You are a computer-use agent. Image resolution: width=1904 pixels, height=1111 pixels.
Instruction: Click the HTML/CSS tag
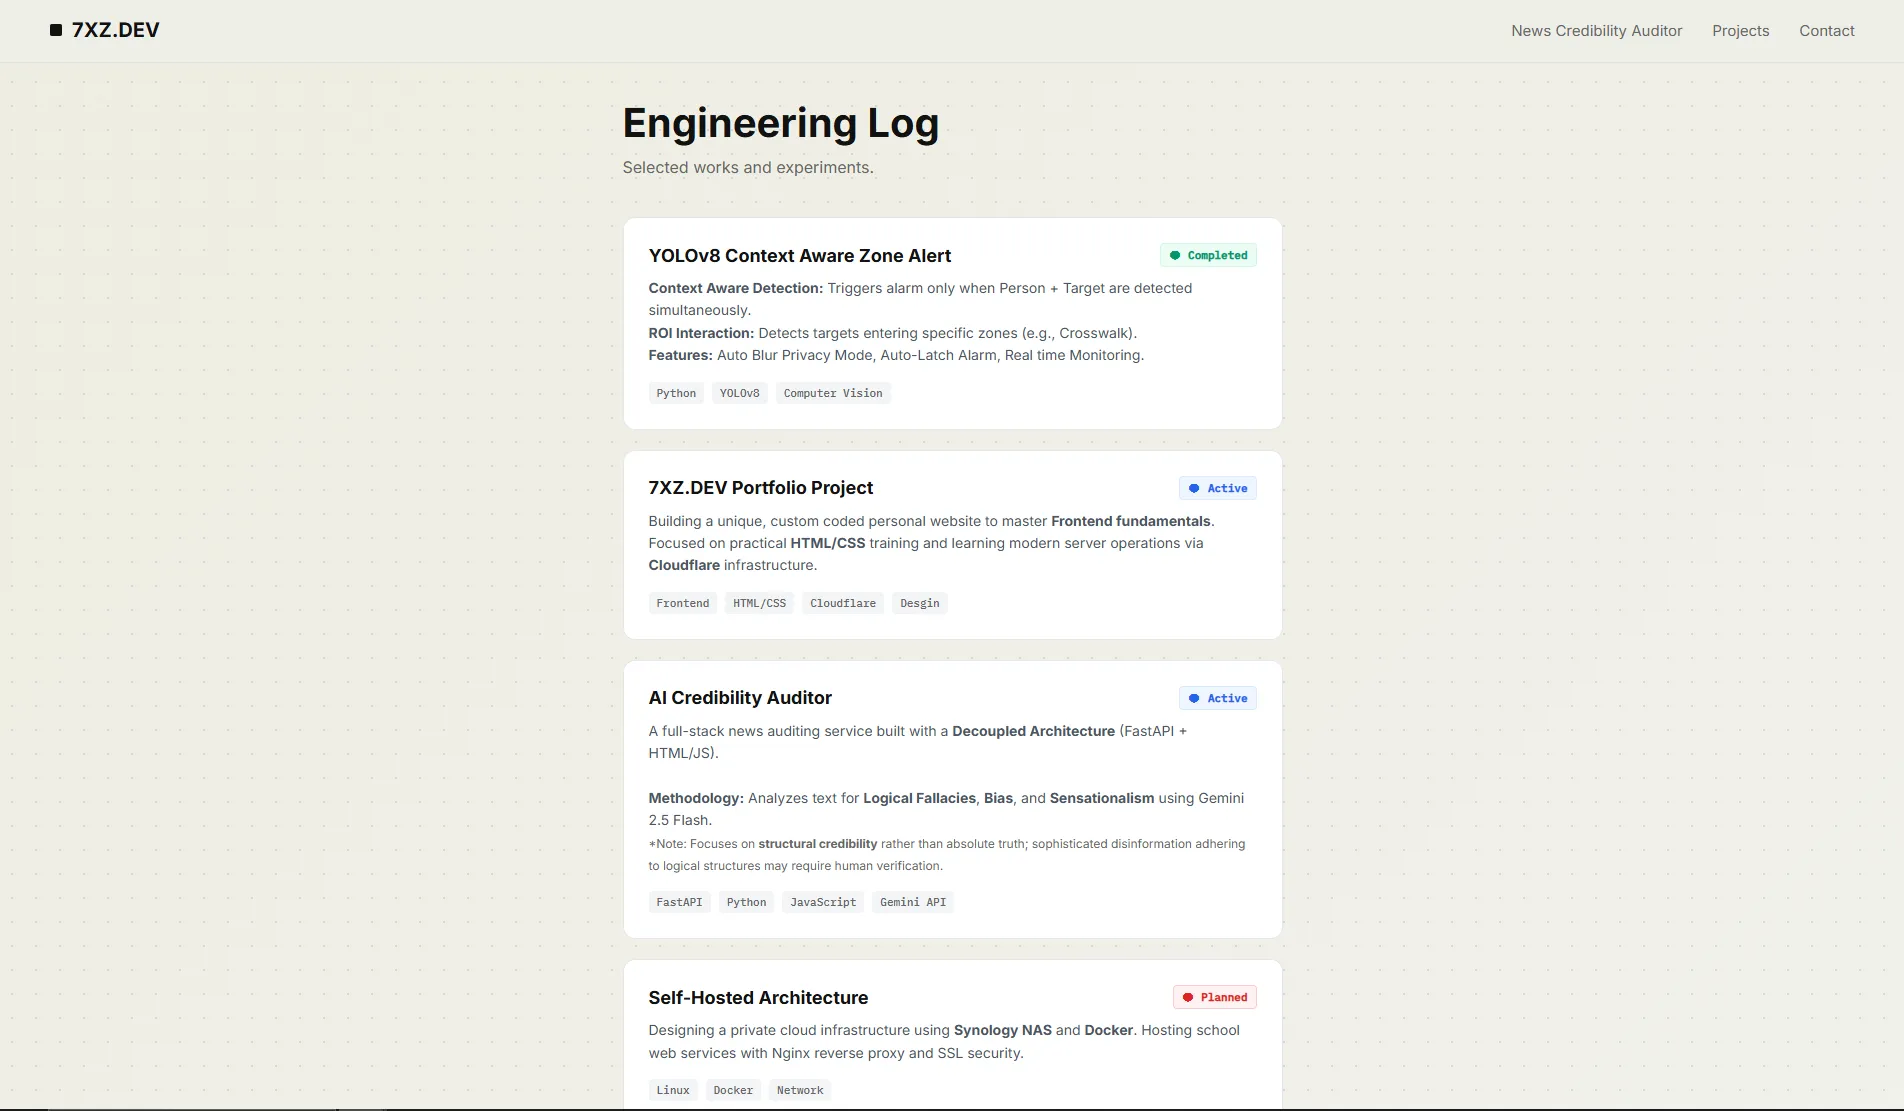759,603
